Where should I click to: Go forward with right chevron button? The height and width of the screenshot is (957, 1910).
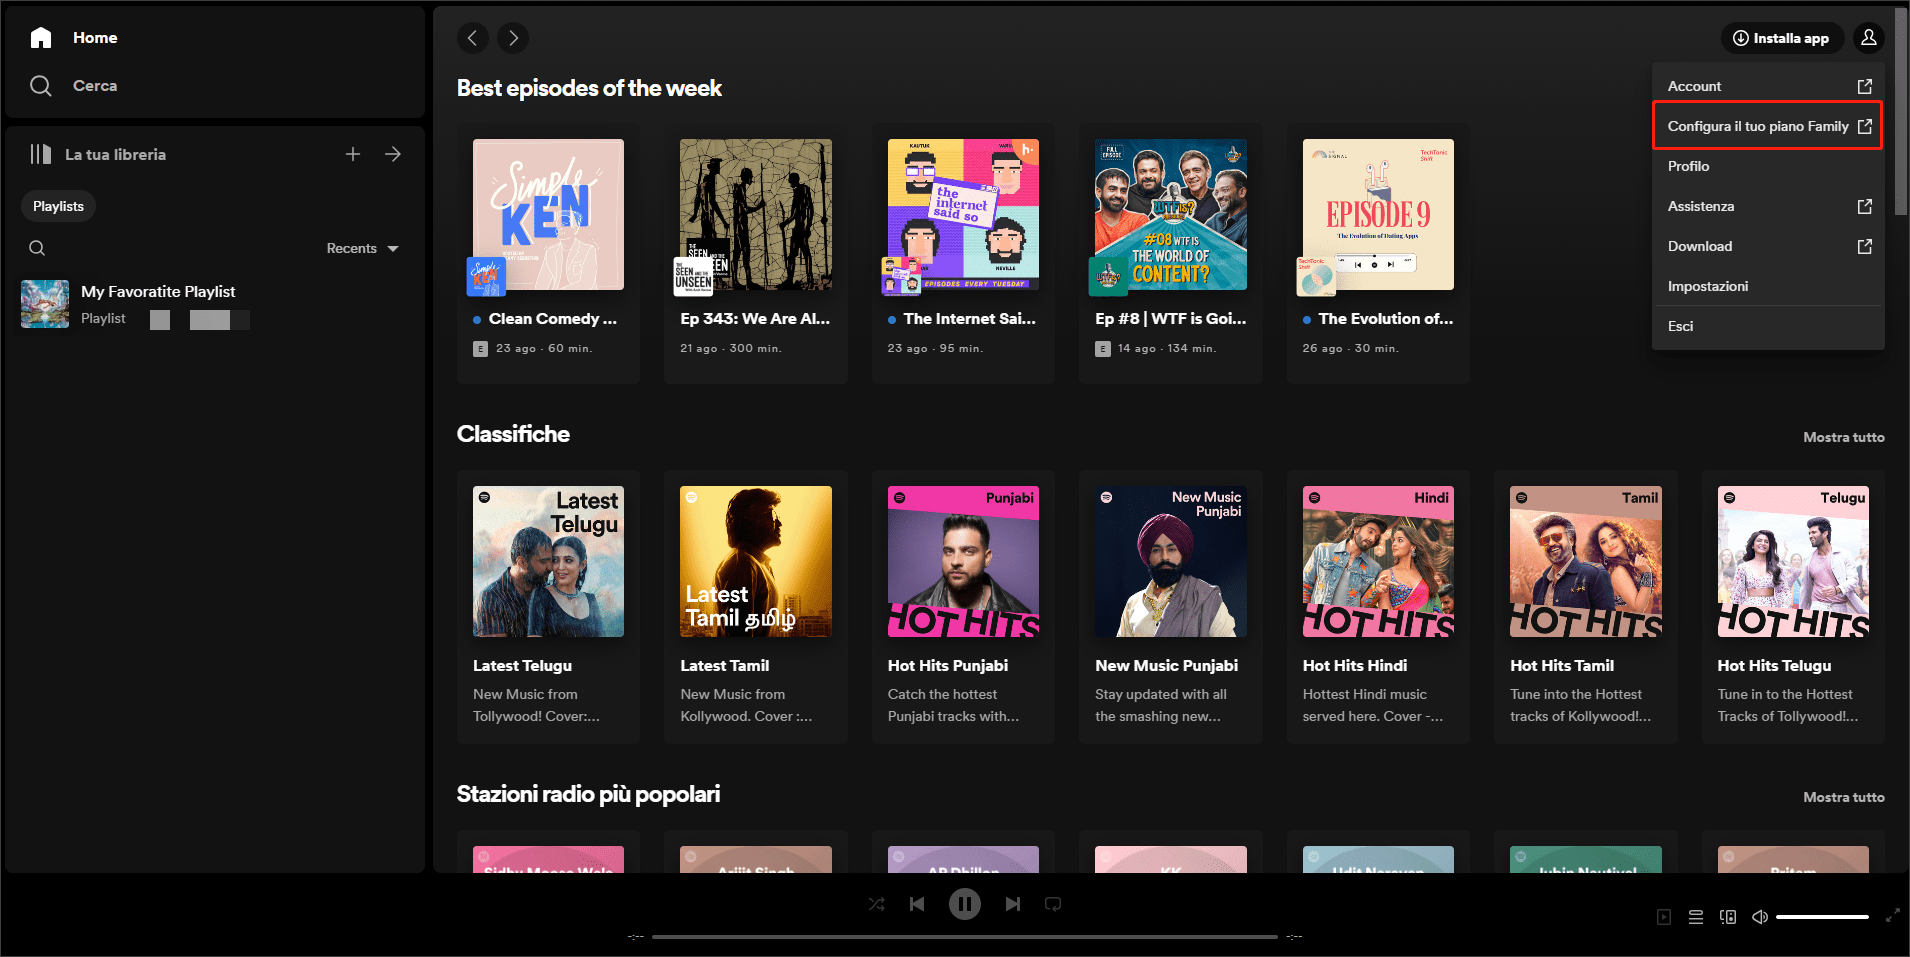(x=513, y=38)
